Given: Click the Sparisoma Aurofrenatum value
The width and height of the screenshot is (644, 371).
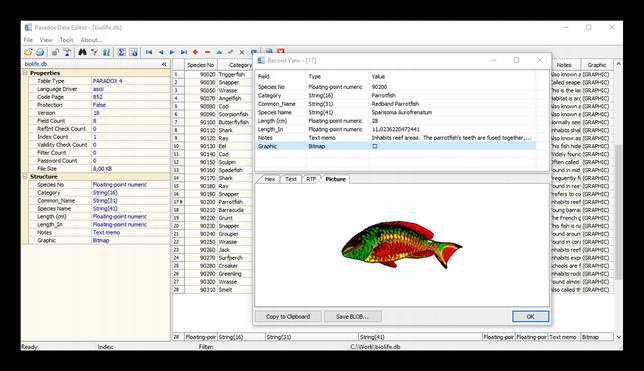Looking at the screenshot, I should coord(402,112).
